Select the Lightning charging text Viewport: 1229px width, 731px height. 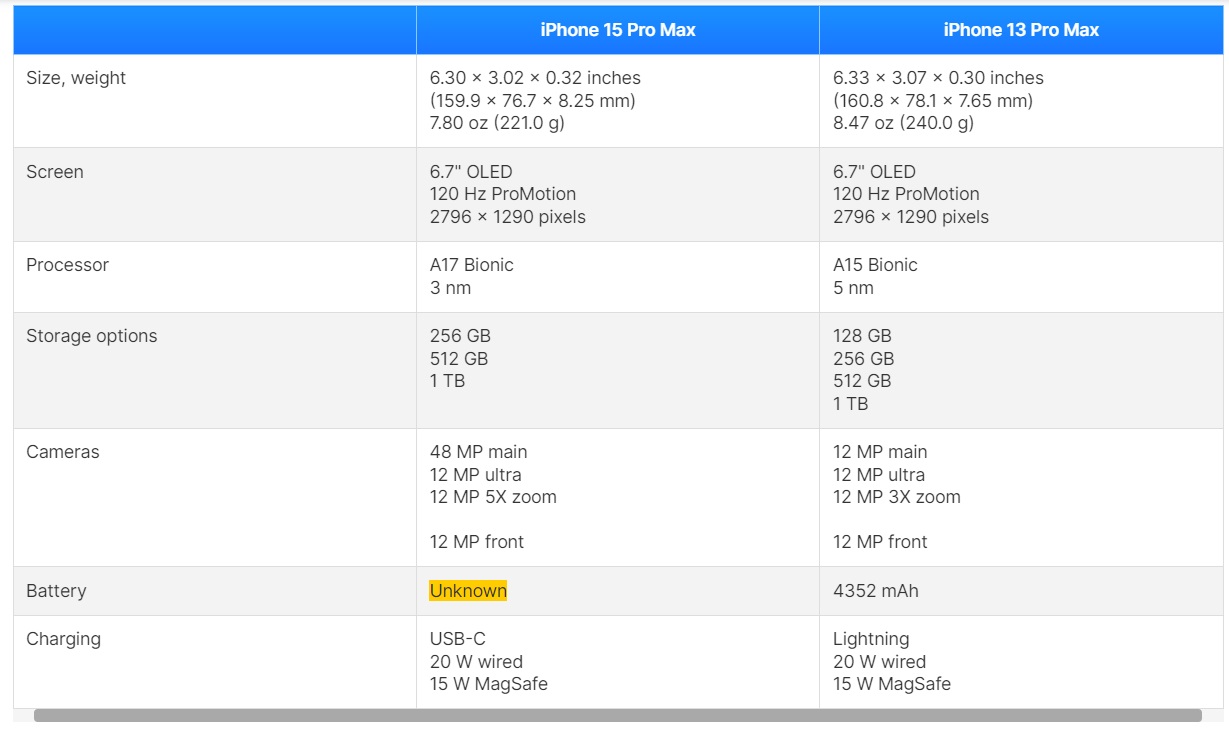[871, 639]
